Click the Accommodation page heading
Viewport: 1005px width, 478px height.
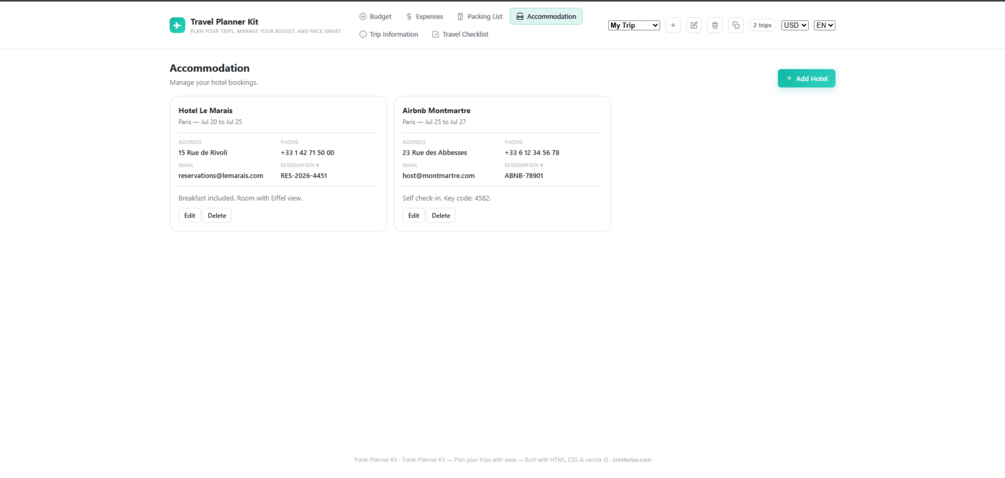tap(210, 68)
